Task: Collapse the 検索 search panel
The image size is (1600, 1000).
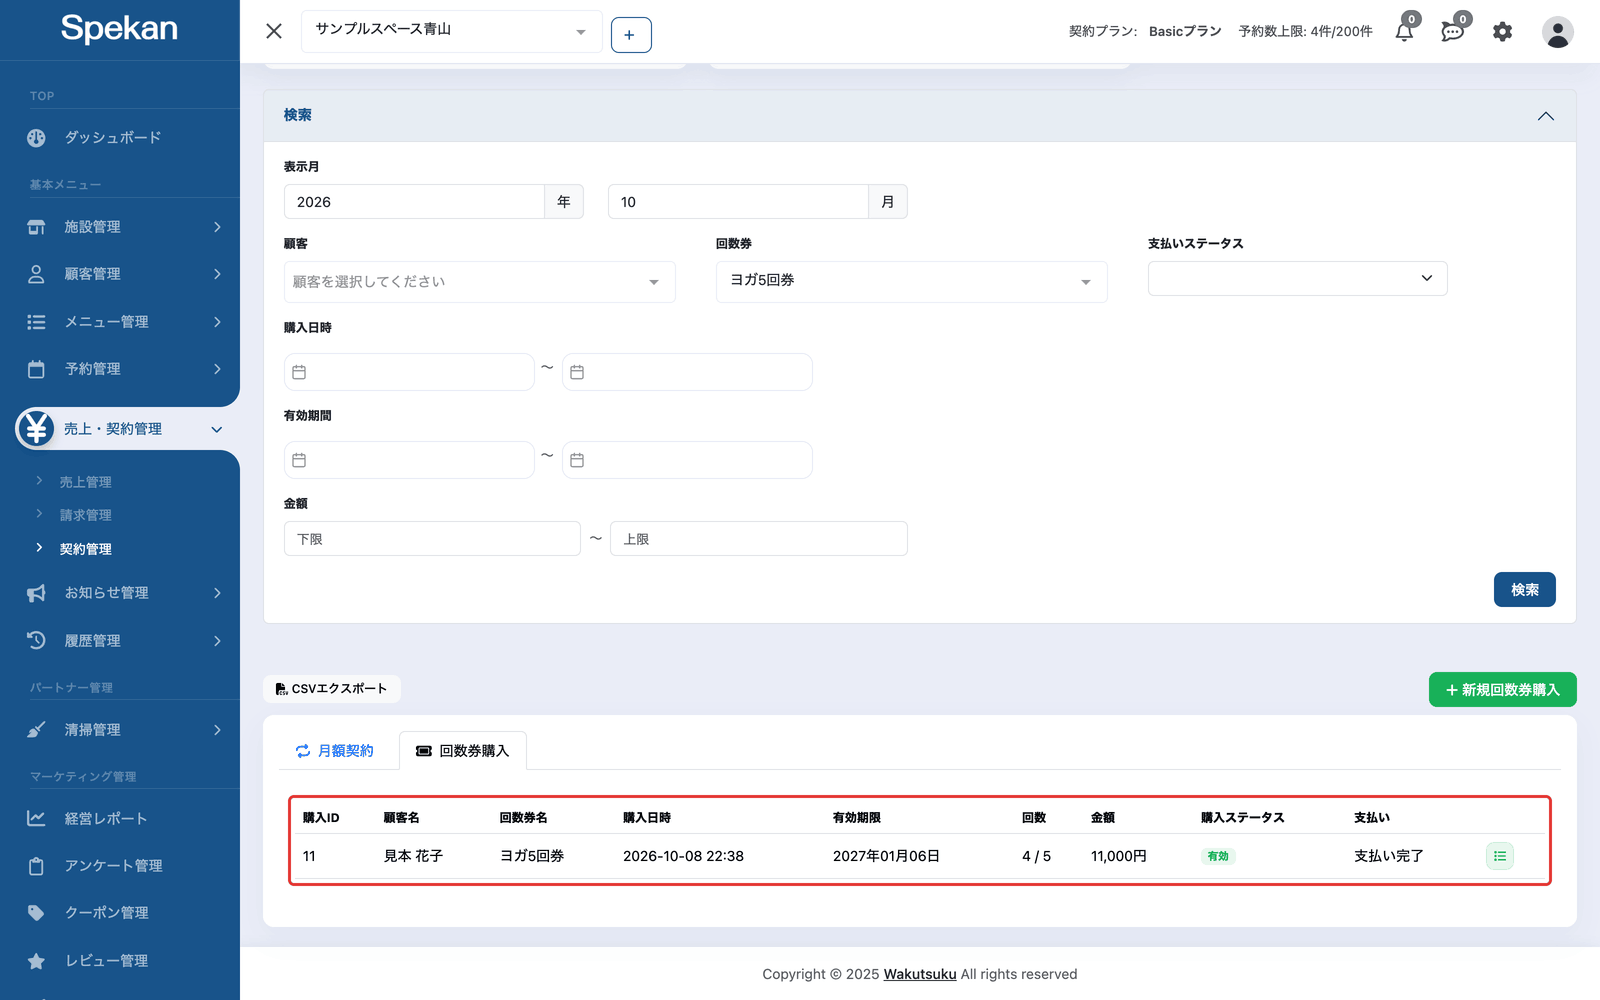Action: point(1546,116)
